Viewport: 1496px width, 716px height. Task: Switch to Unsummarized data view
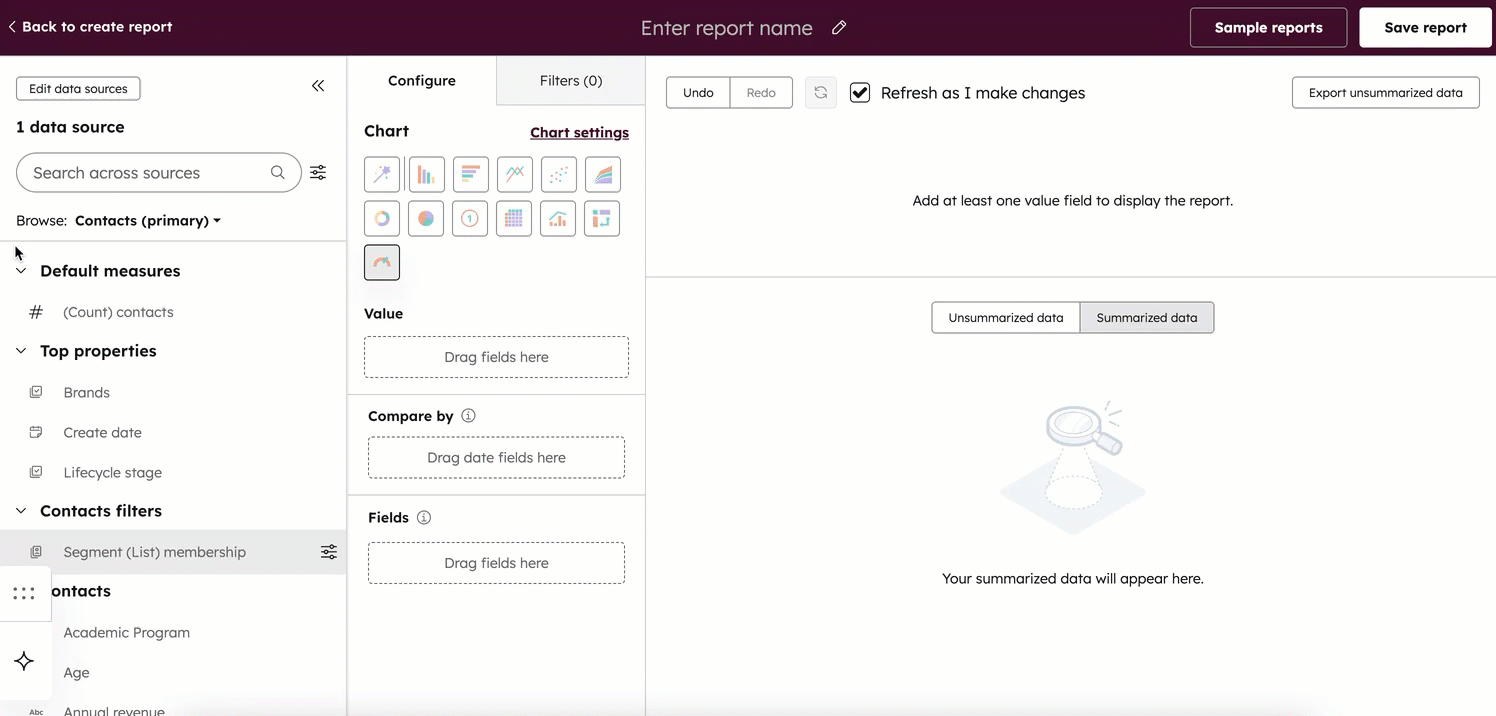tap(1005, 318)
